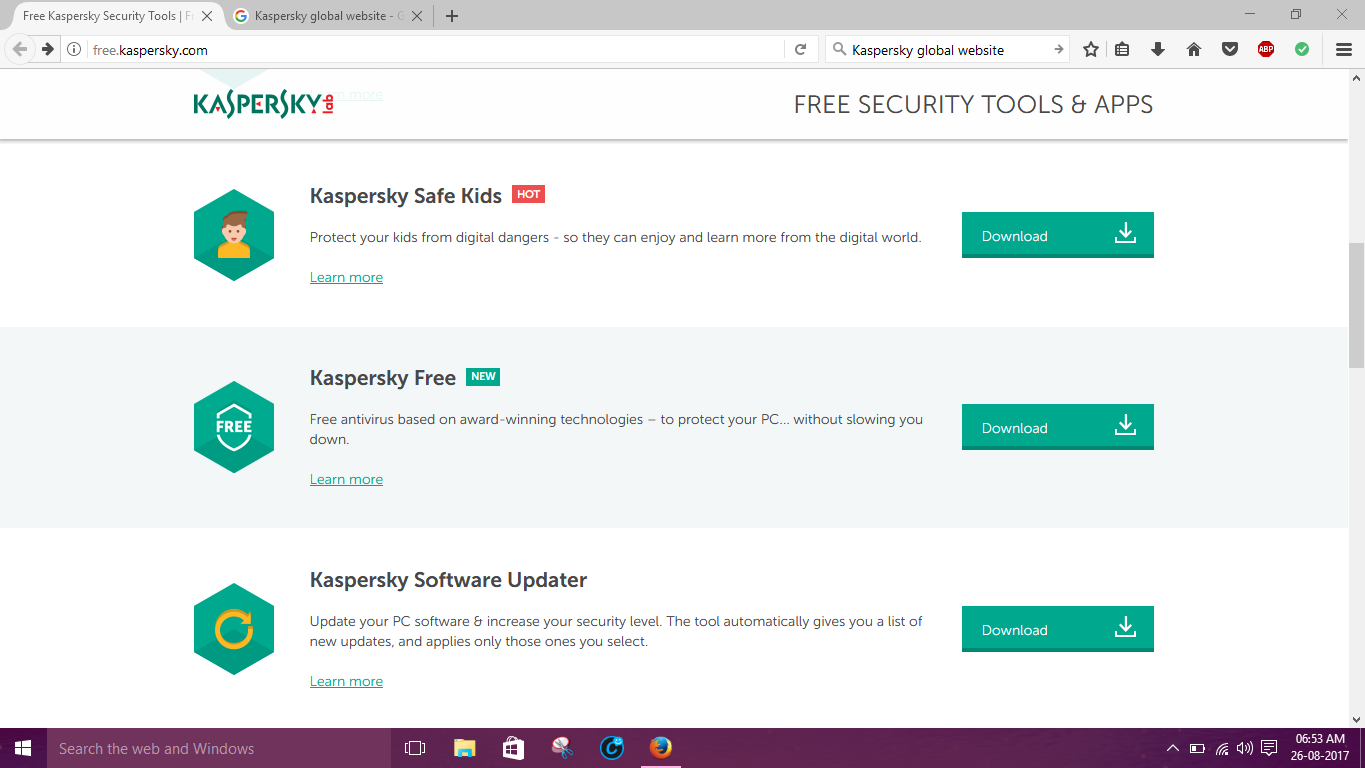The width and height of the screenshot is (1365, 768).
Task: Open the Snipping Tool on the taskbar
Action: click(562, 748)
